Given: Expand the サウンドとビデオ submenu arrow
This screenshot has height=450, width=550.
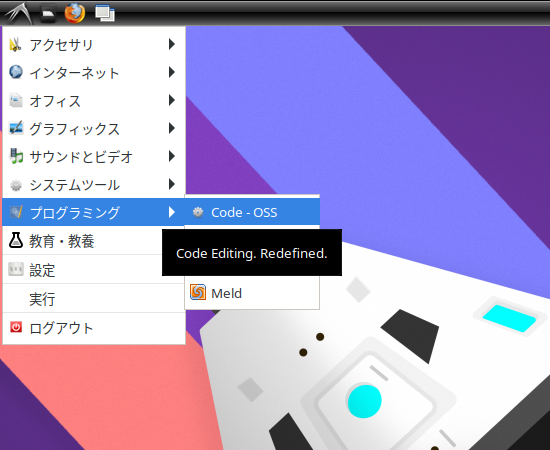Looking at the screenshot, I should click(x=172, y=156).
